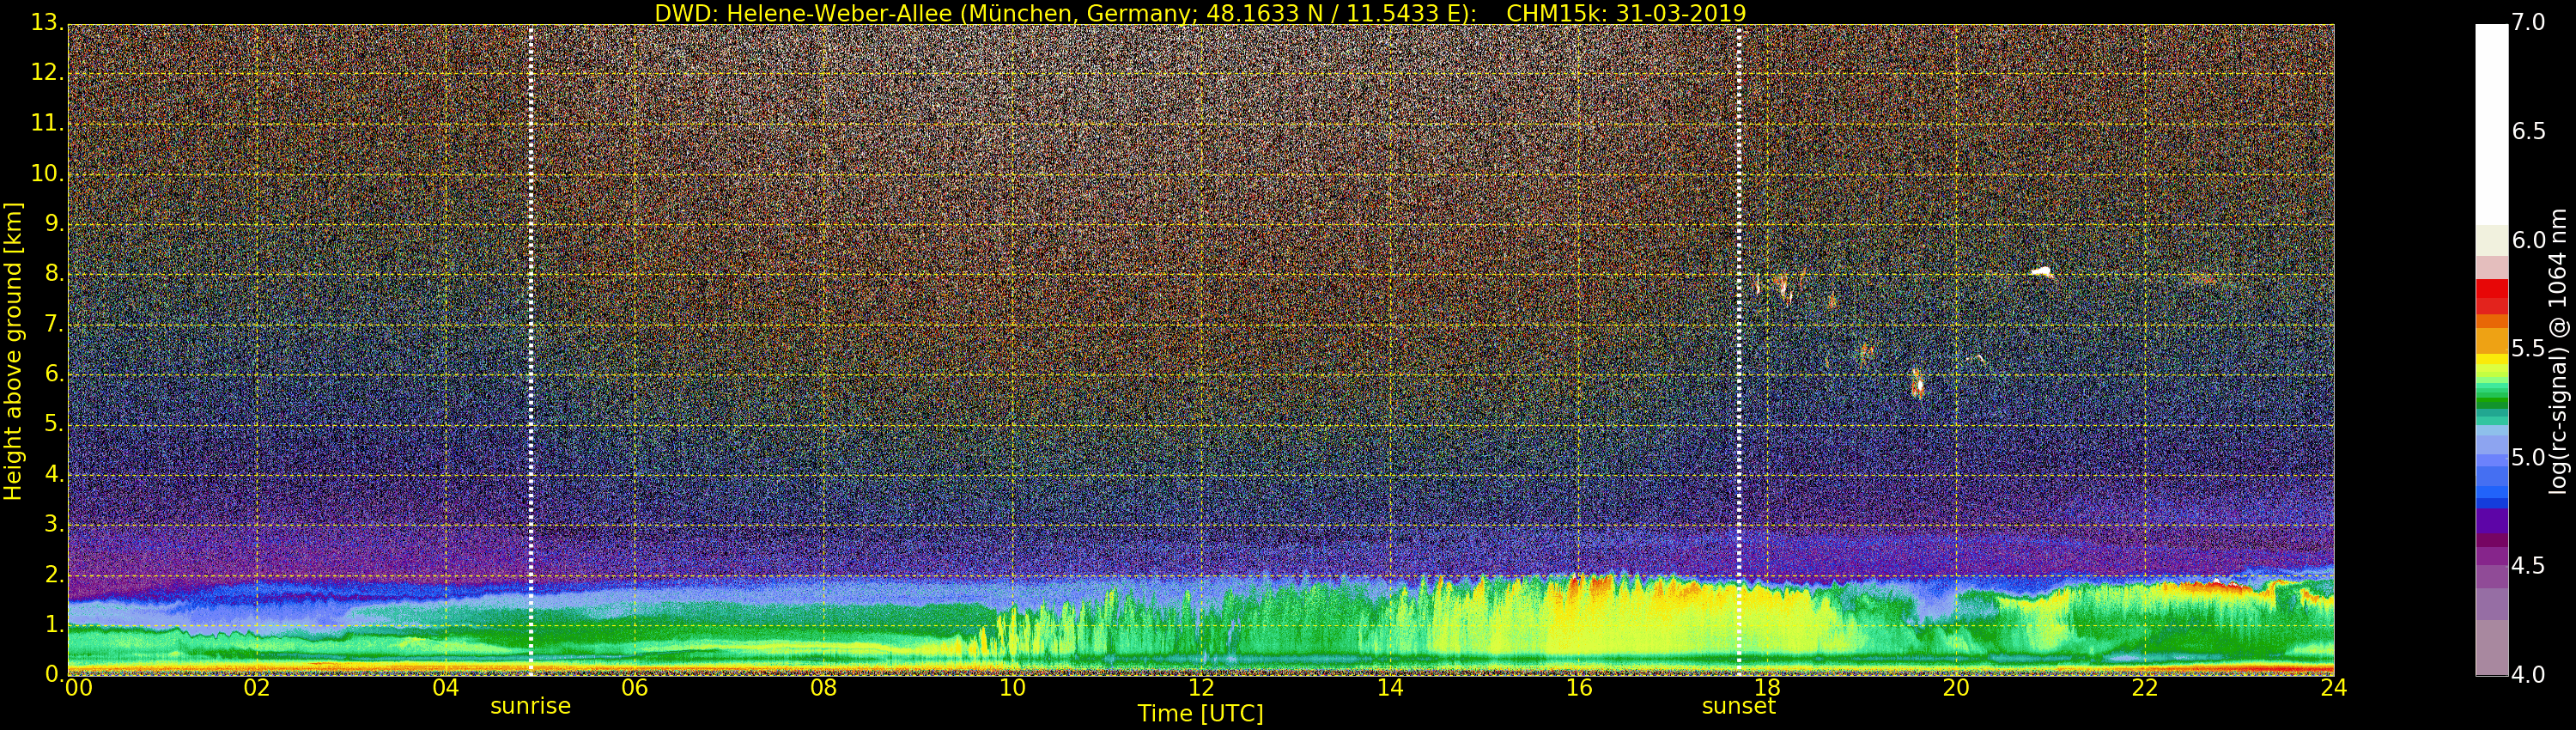
Task: Select the 12 hour tick on time axis
Action: [1201, 688]
